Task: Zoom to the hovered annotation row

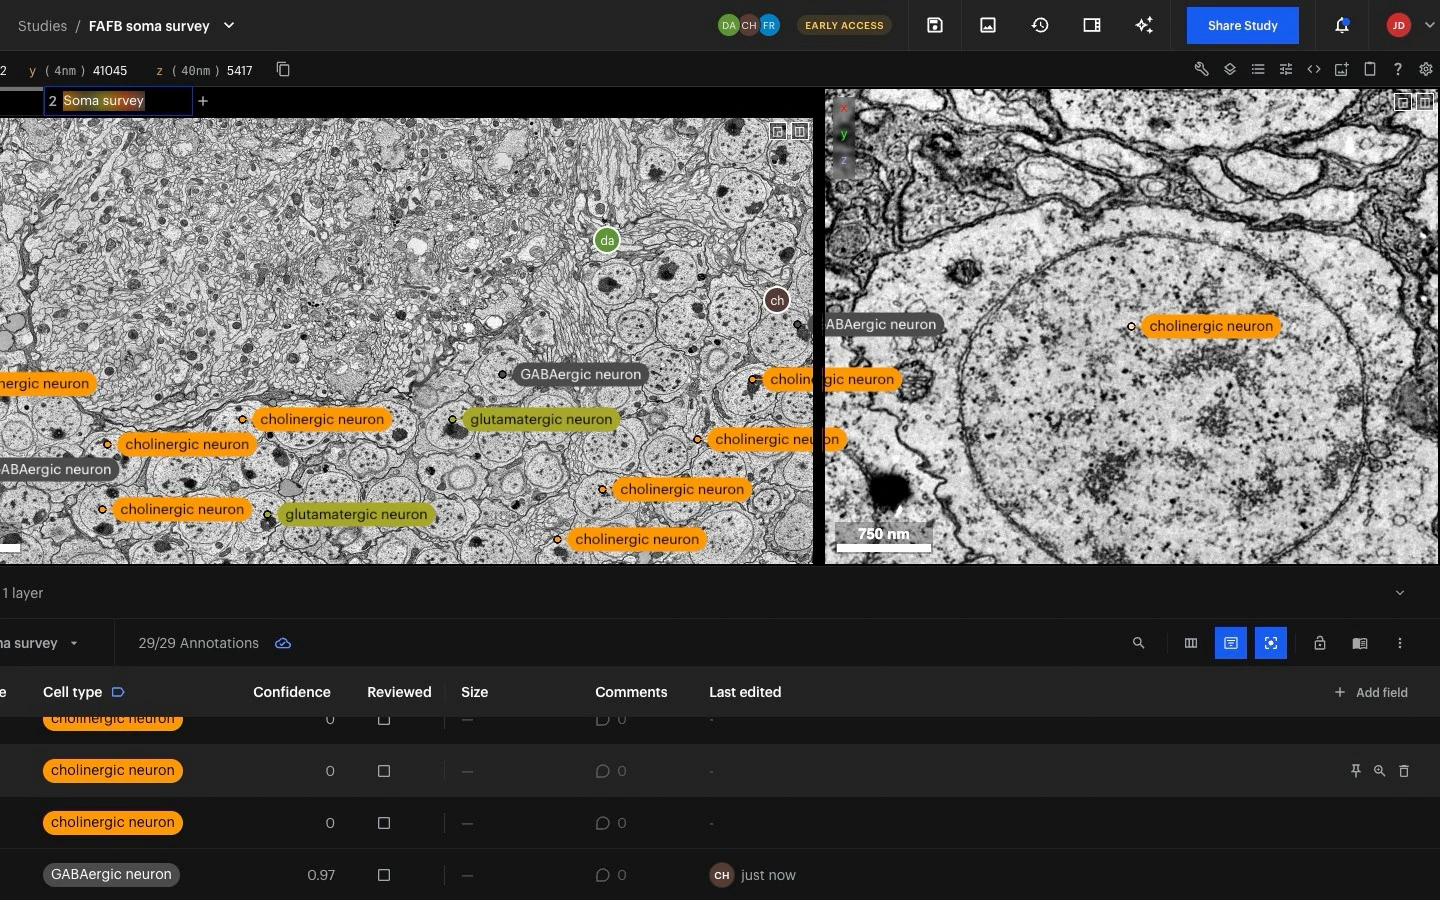Action: pos(1380,771)
